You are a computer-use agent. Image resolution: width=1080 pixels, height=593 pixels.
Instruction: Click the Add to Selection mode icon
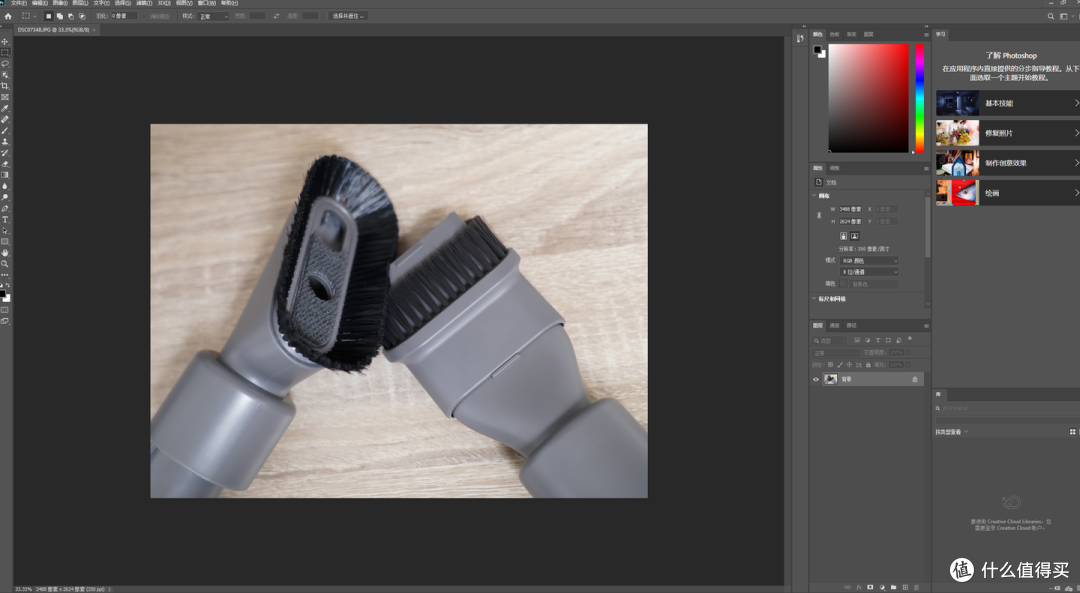(x=59, y=16)
